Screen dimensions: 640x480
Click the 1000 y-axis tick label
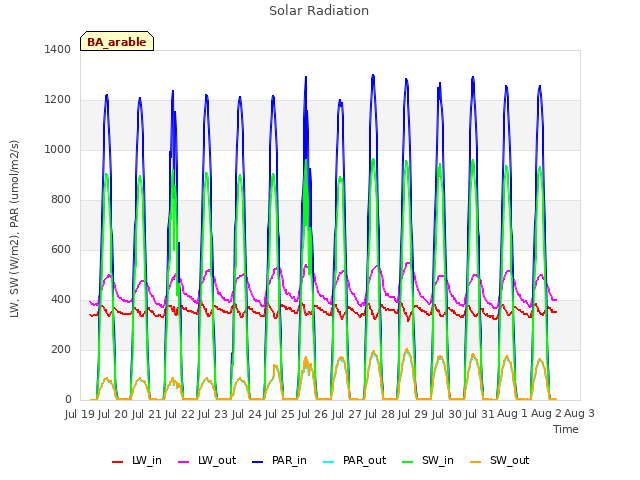click(x=58, y=150)
